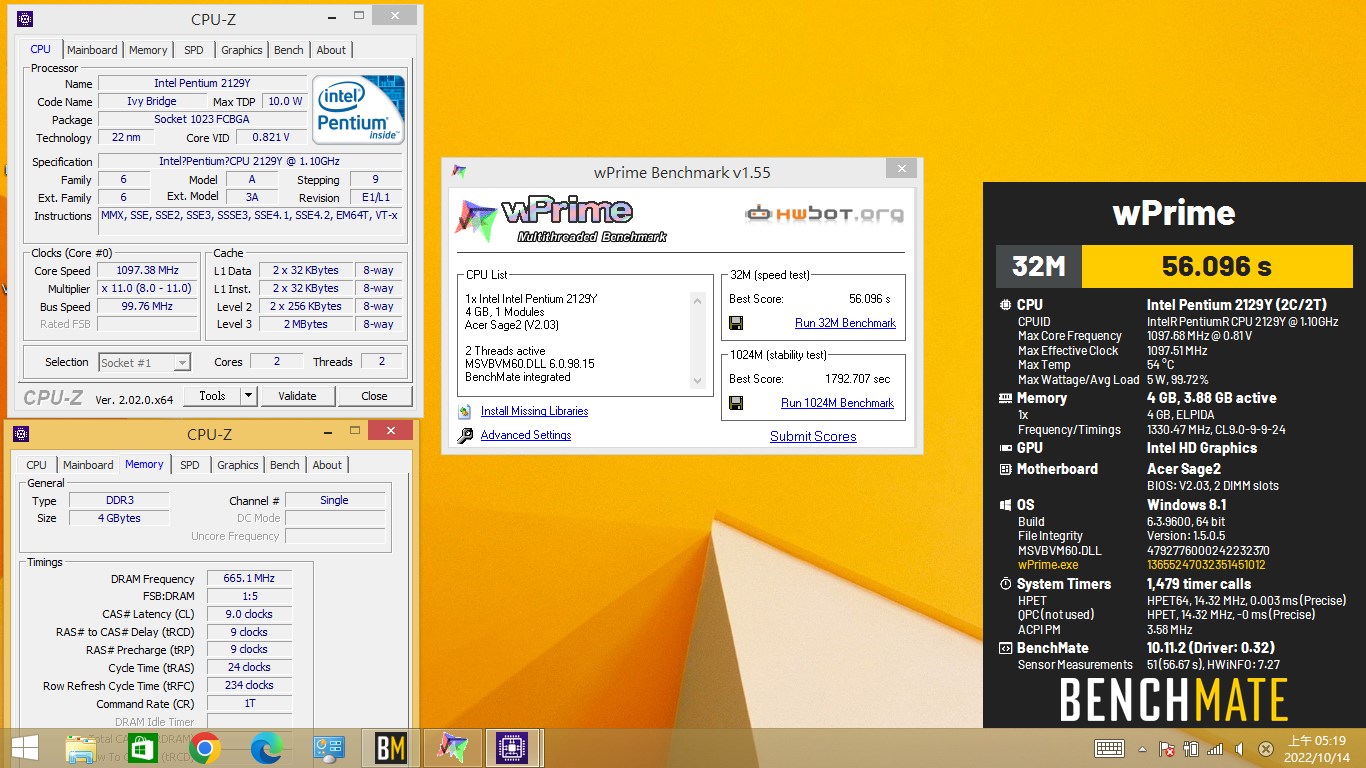Open the Graphics tab in the bottom CPU-Z window
The image size is (1366, 768).
click(x=238, y=465)
